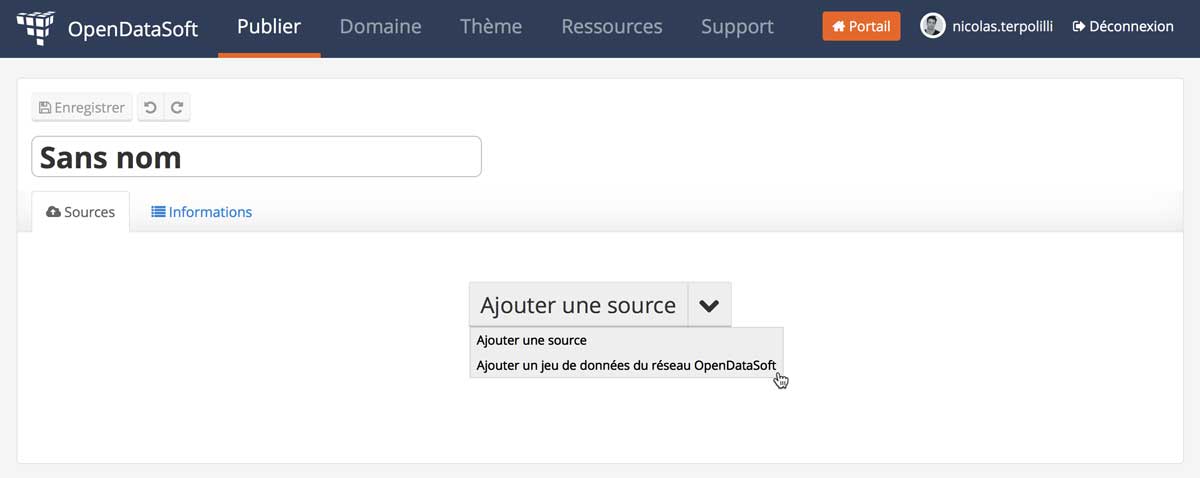Click the undo arrow icon

point(150,107)
